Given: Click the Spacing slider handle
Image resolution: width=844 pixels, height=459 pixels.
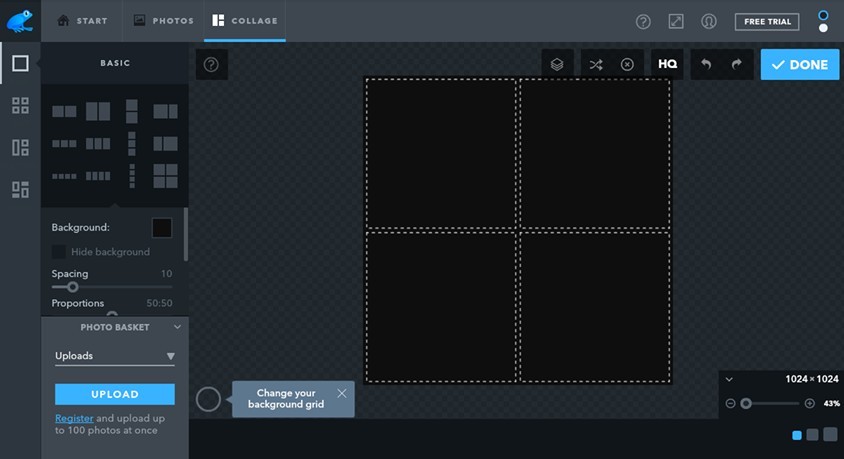Looking at the screenshot, I should click(73, 287).
